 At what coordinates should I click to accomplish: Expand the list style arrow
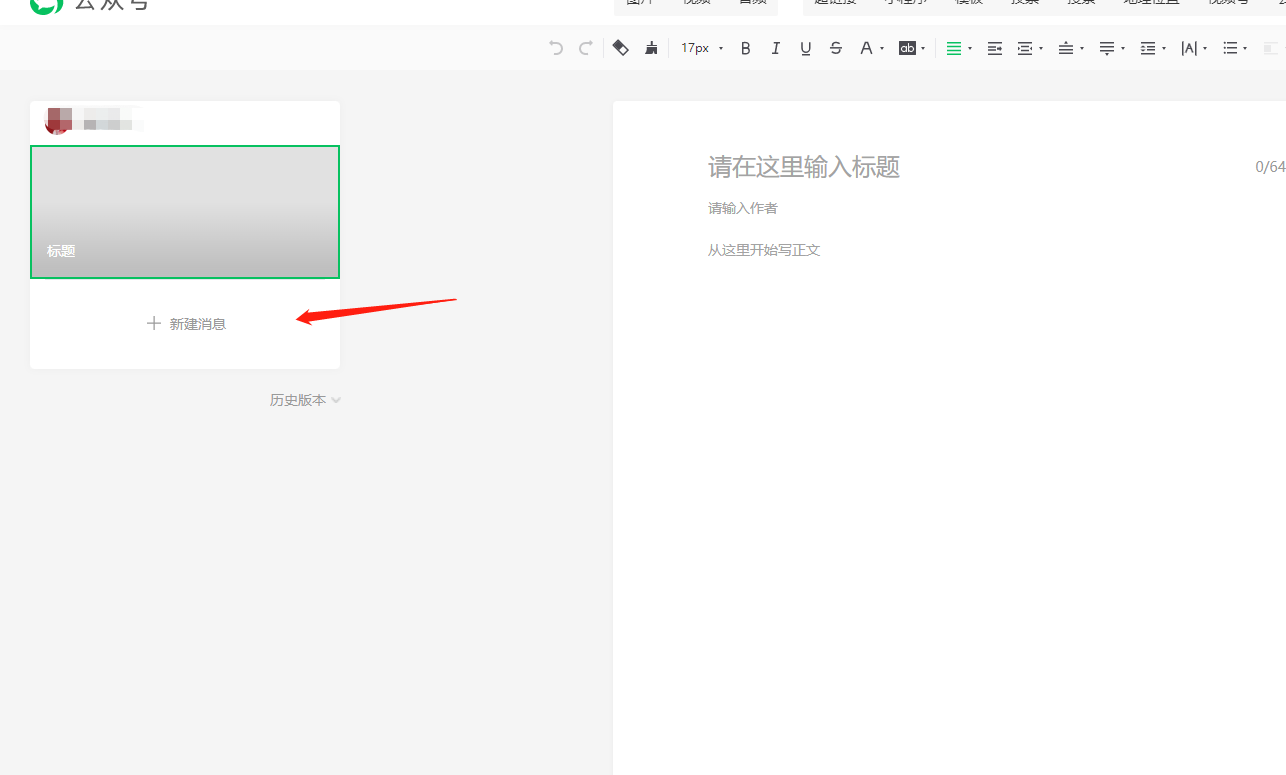1246,48
